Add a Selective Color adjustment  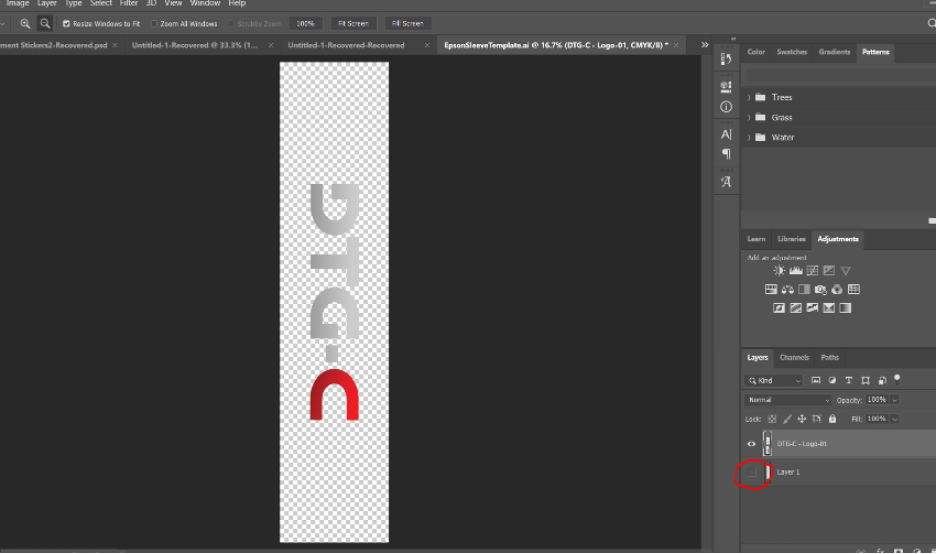[x=829, y=308]
